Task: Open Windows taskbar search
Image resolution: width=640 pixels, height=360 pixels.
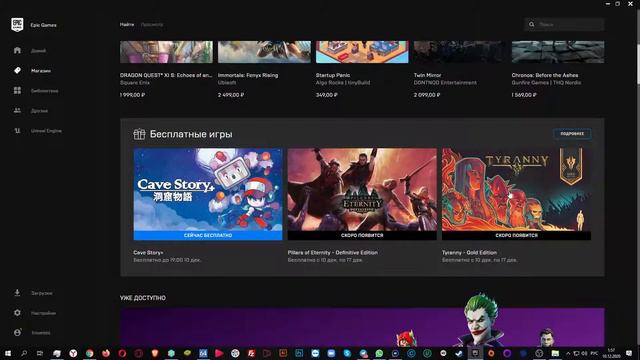Action: point(24,353)
